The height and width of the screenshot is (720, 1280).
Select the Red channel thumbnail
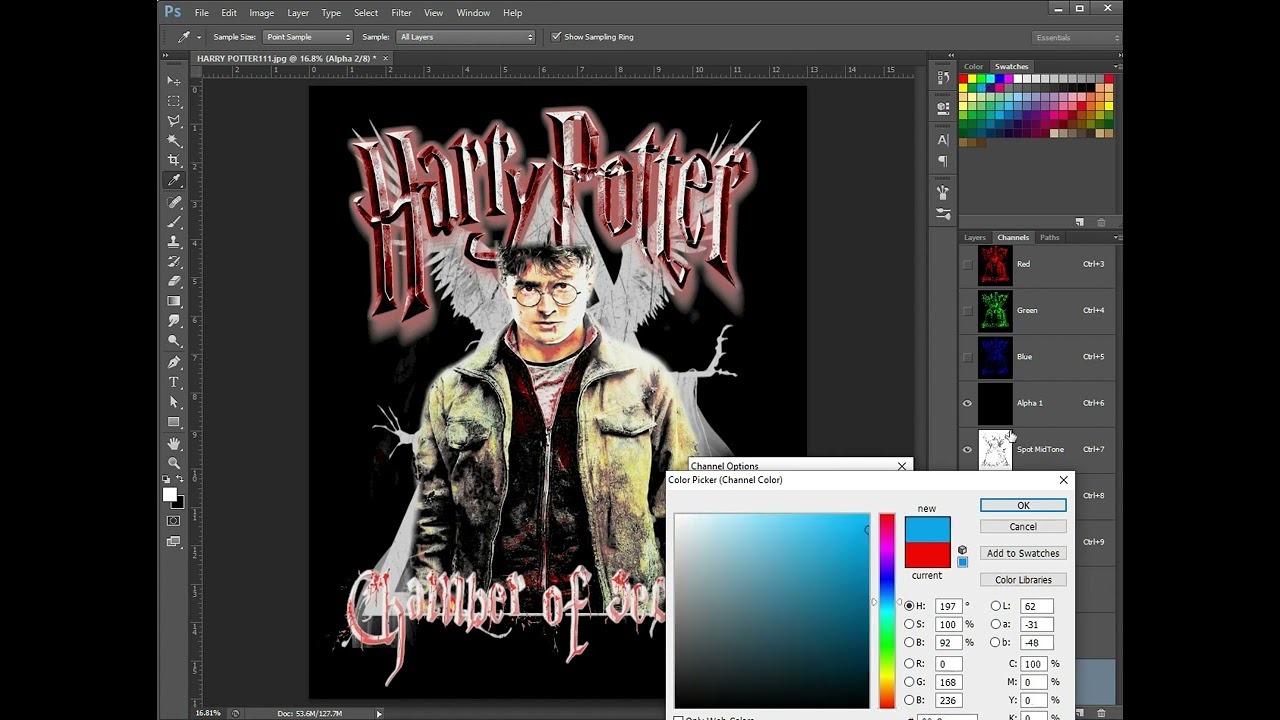tap(995, 265)
